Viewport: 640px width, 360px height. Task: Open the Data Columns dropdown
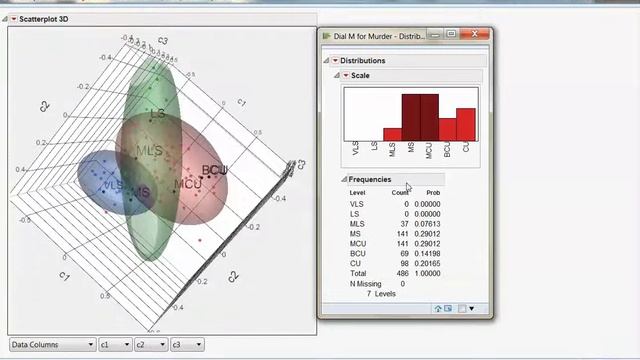point(53,344)
